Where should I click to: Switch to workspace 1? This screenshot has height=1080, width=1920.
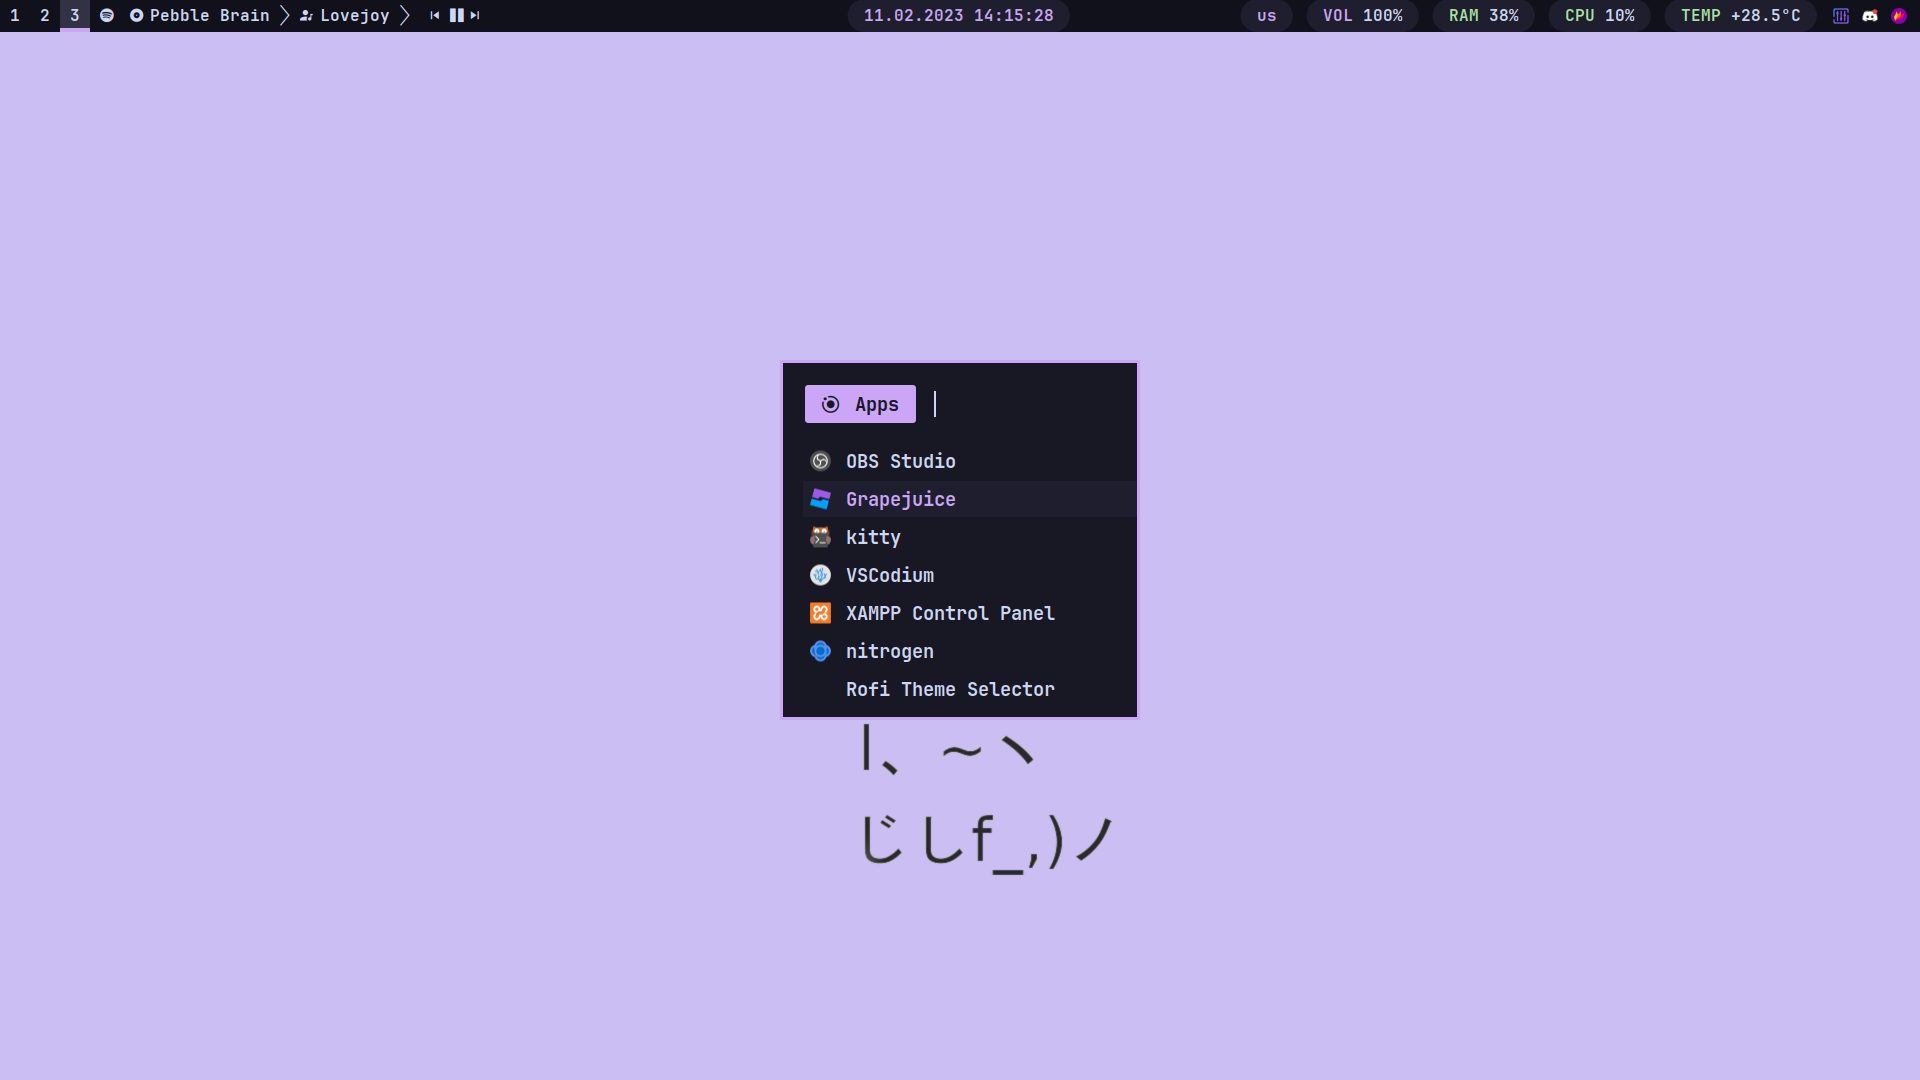[15, 15]
